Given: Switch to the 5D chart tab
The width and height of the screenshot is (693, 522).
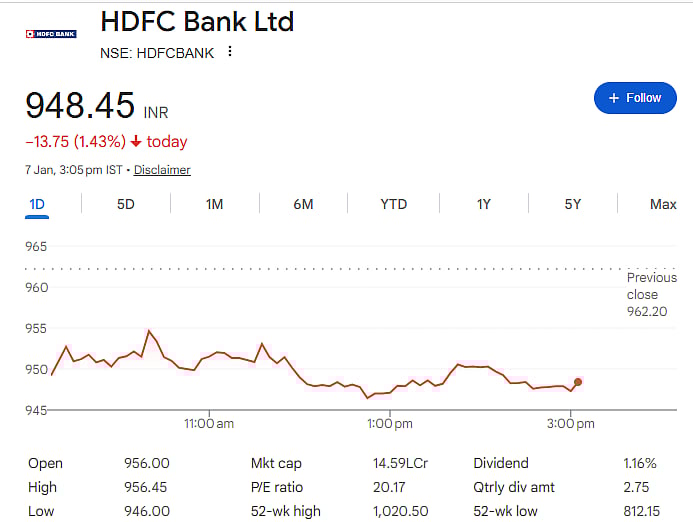Looking at the screenshot, I should (125, 204).
